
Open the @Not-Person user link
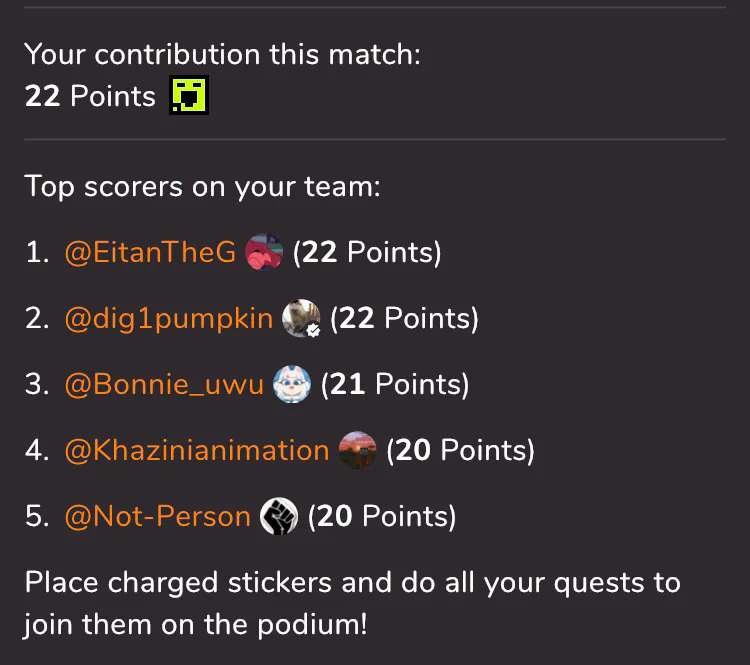point(158,516)
